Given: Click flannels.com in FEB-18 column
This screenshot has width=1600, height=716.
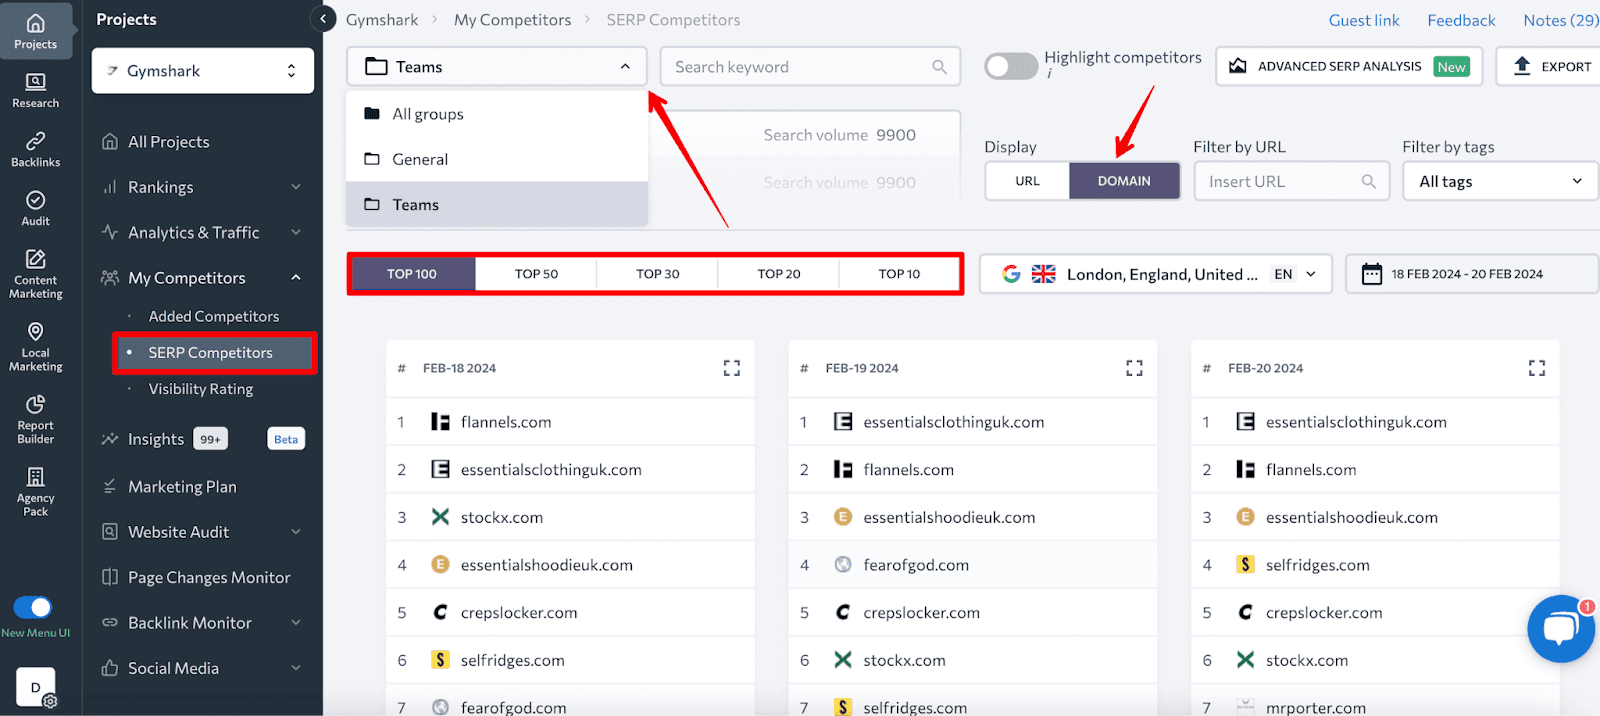Looking at the screenshot, I should tap(506, 422).
